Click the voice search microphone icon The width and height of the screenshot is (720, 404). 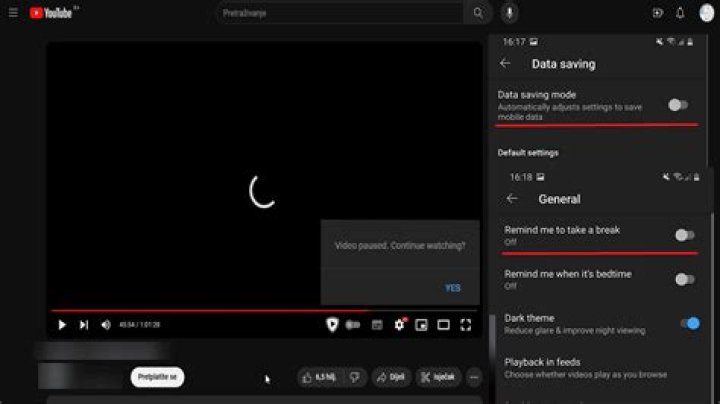click(509, 13)
